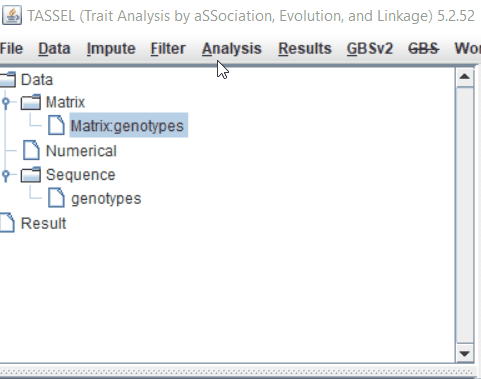Click the genotypes file icon under Sequence
Screen dimensions: 481x379
[56, 198]
